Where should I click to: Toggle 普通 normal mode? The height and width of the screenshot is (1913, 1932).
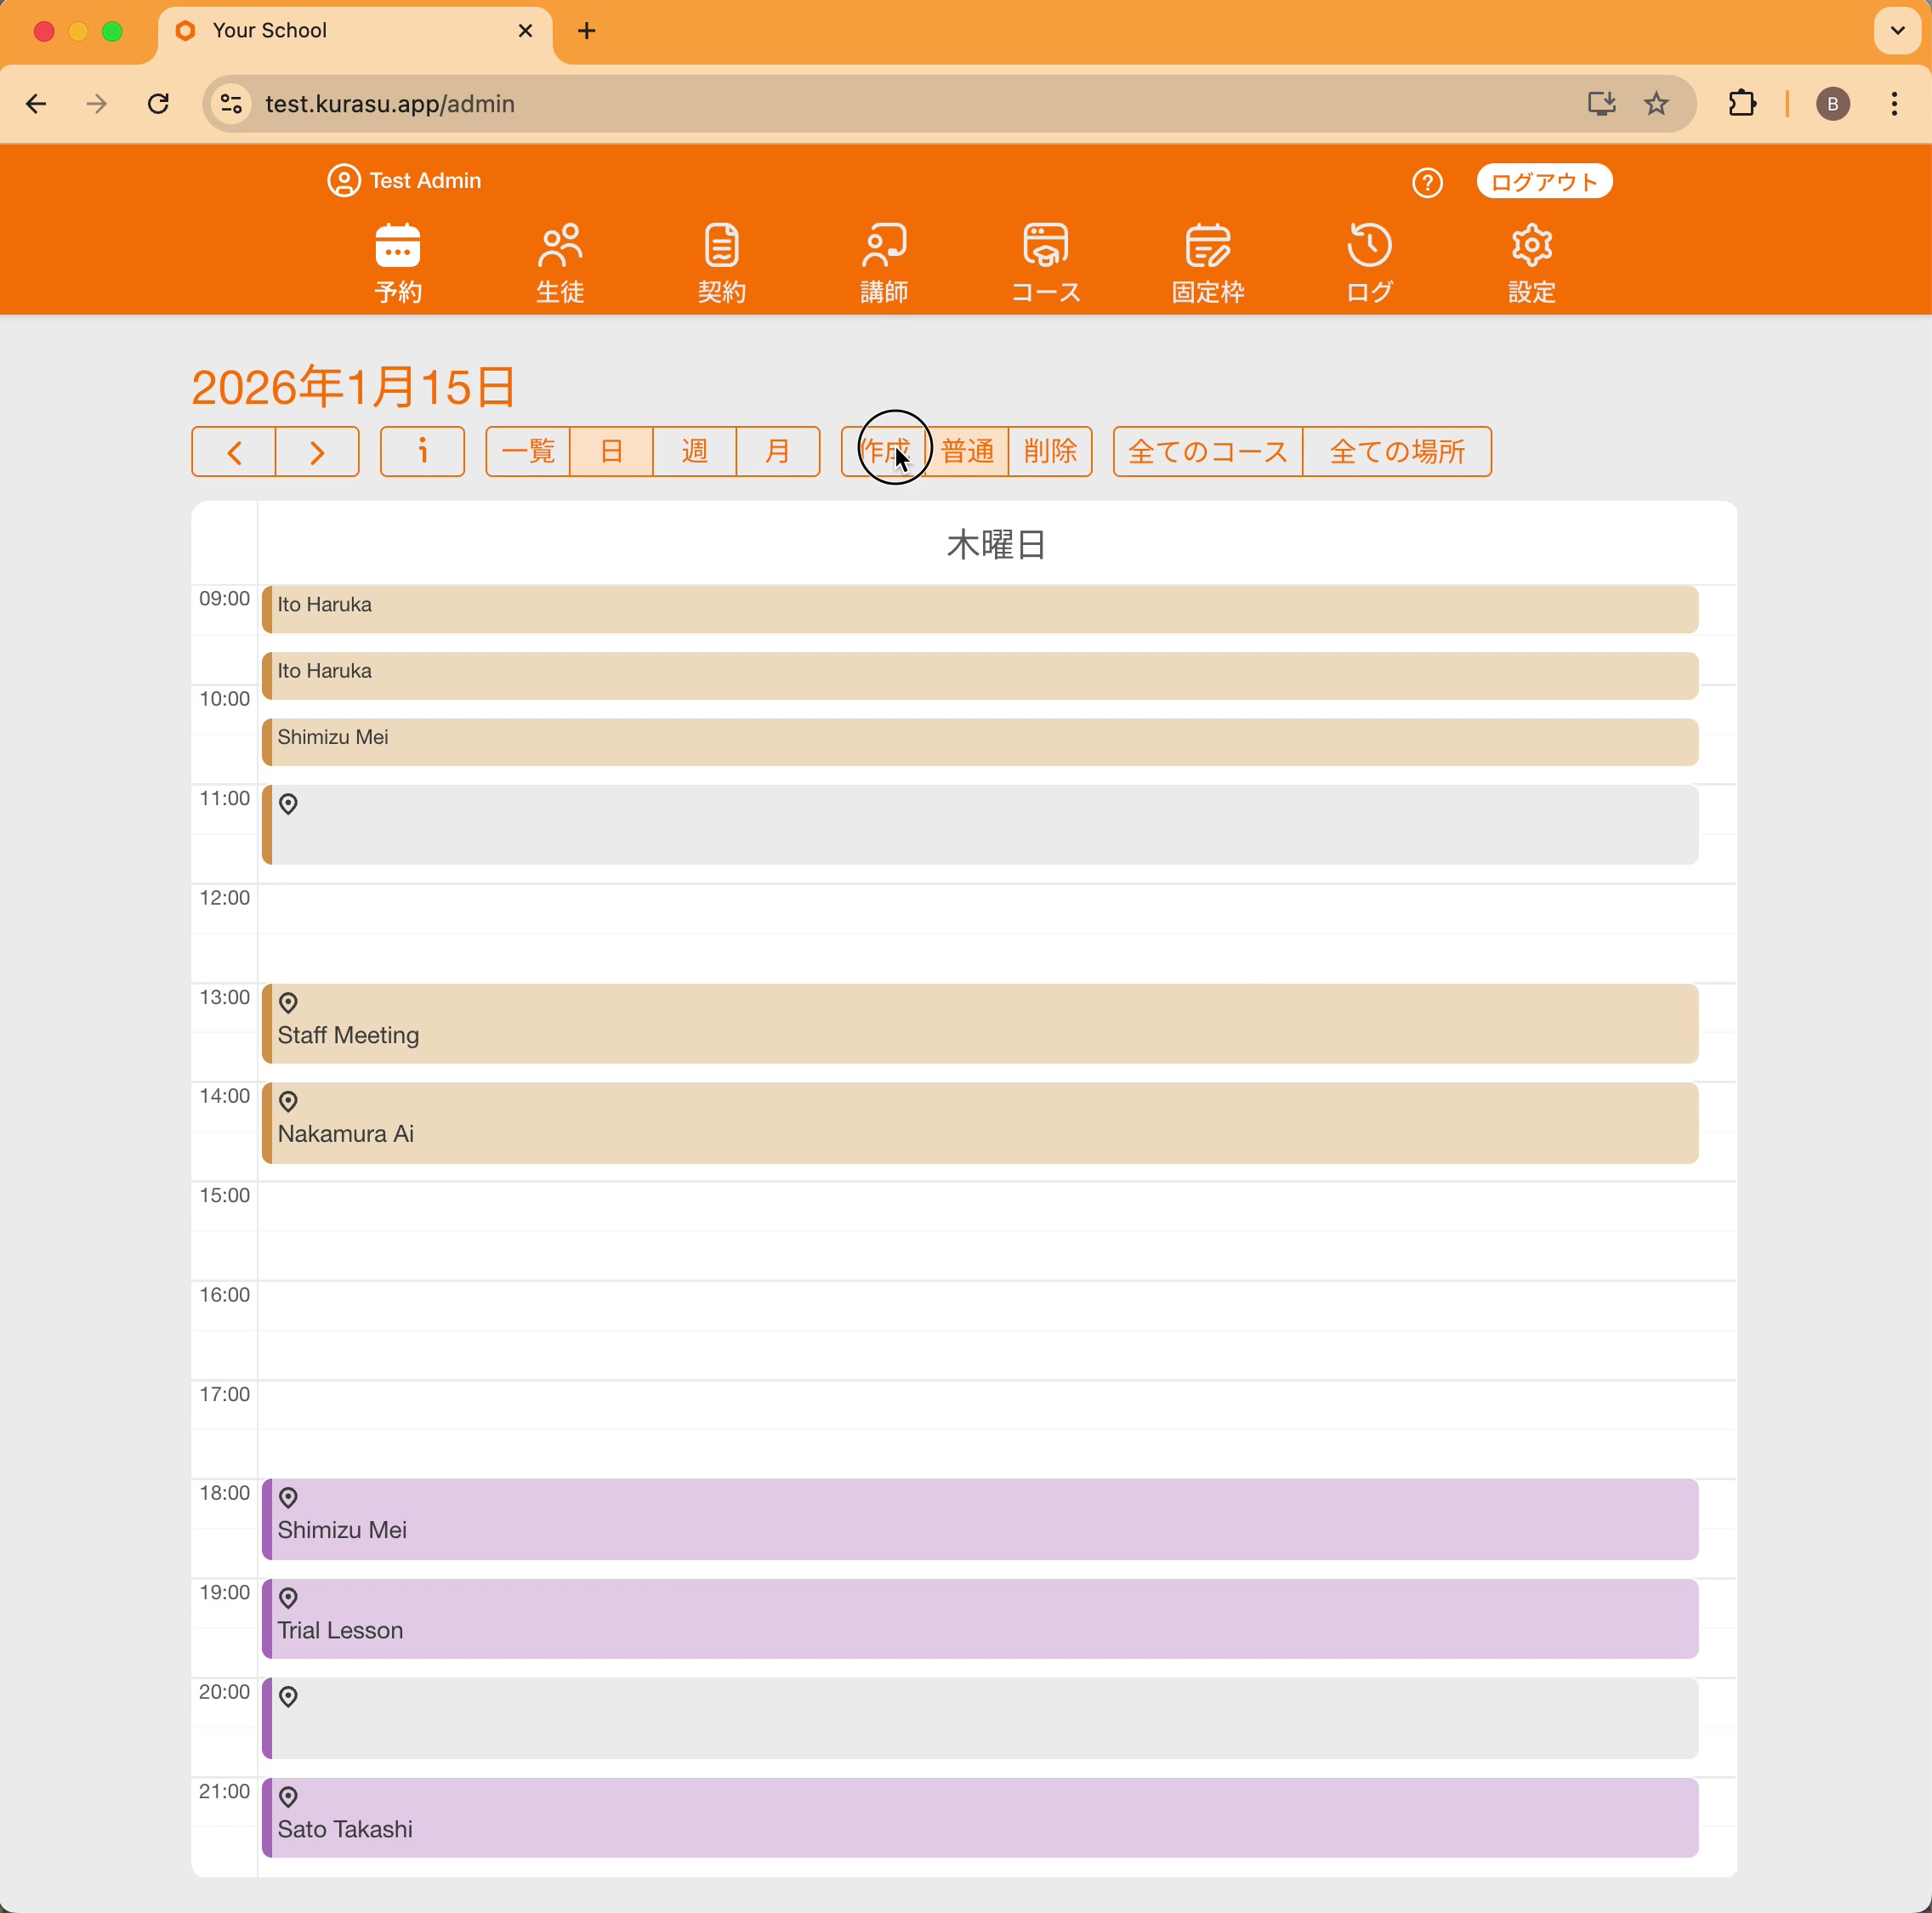coord(967,452)
